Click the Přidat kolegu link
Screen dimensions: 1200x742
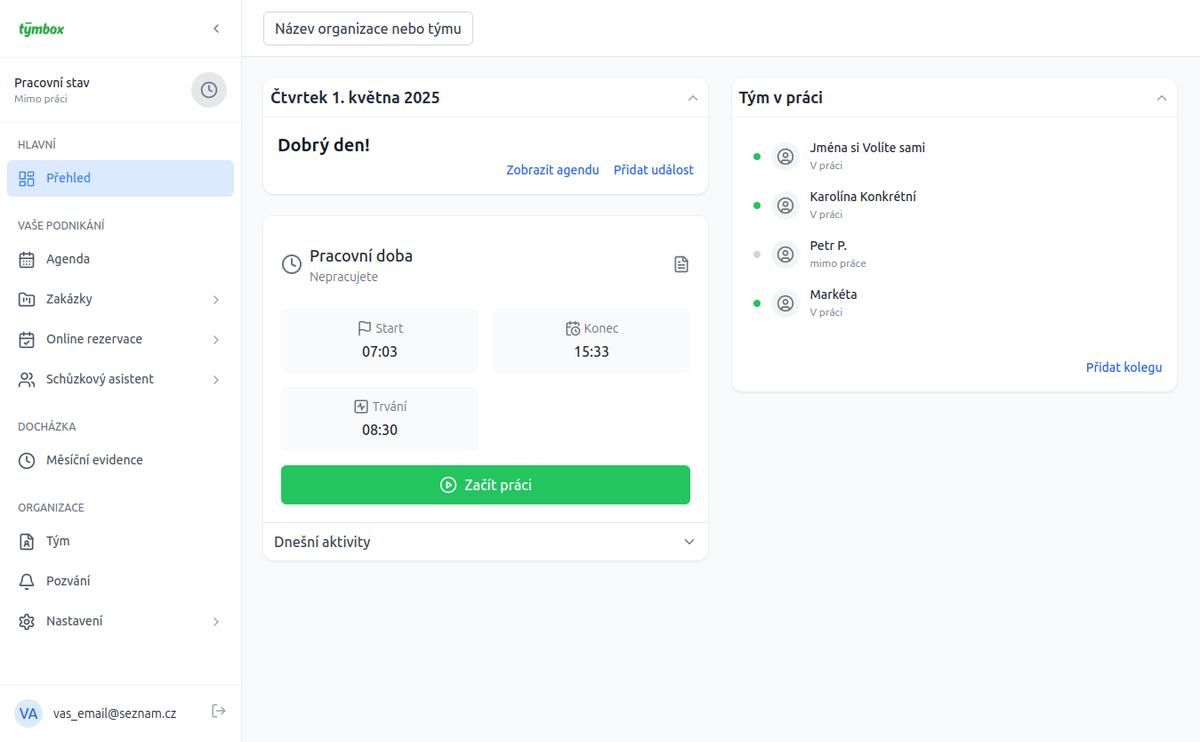(x=1124, y=367)
